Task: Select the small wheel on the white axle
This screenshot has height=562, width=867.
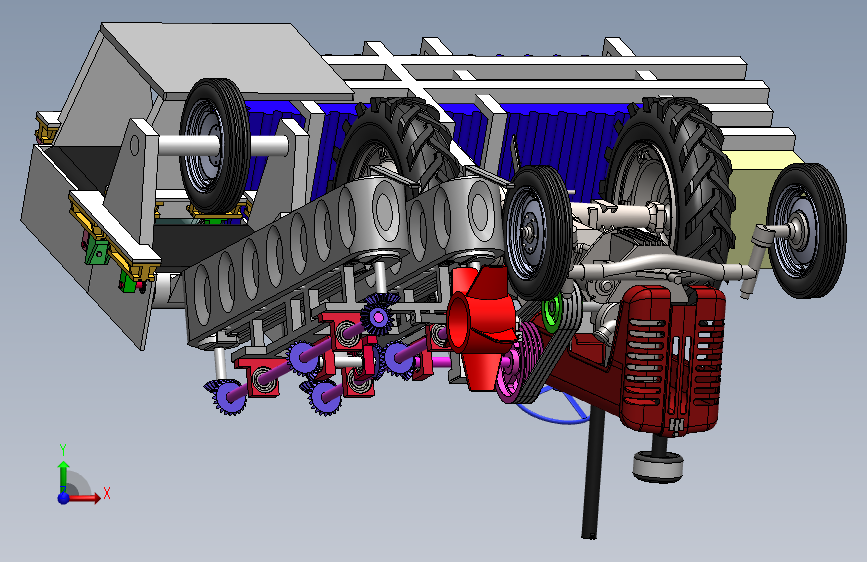Action: click(215, 145)
